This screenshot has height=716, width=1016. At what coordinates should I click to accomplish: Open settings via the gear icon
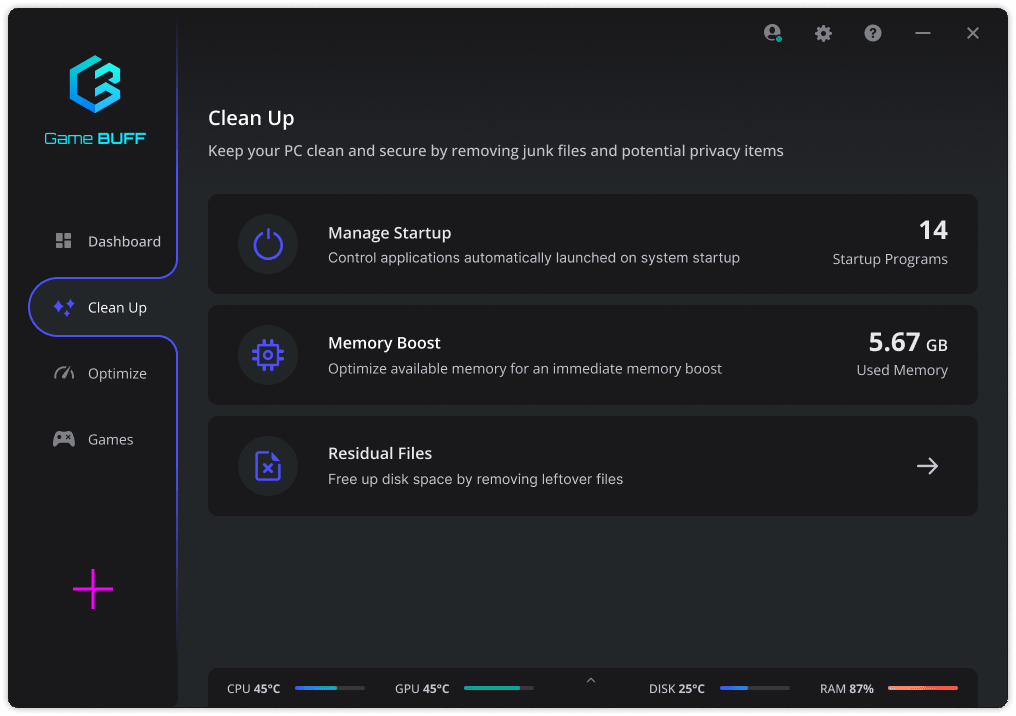(823, 33)
